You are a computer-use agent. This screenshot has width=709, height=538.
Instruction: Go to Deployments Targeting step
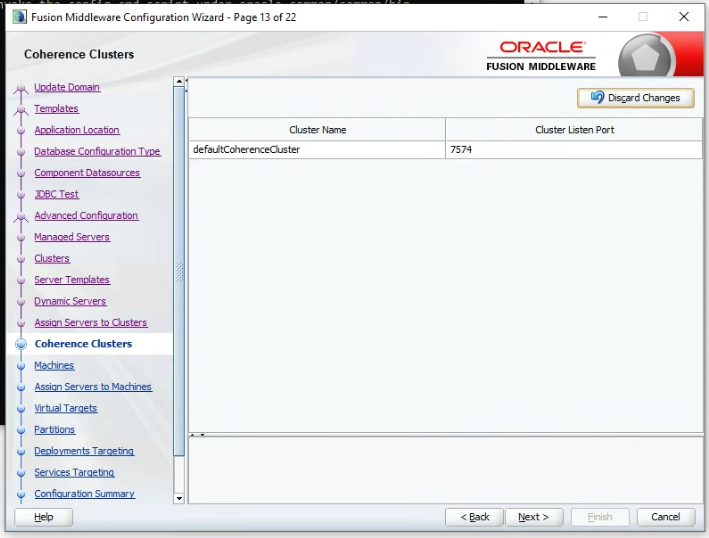coord(84,451)
